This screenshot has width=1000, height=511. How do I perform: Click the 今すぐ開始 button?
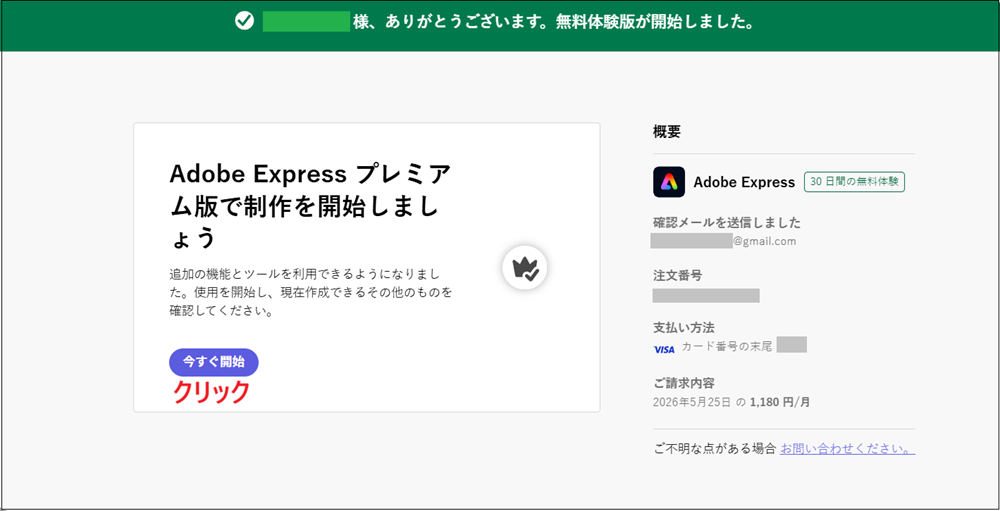pyautogui.click(x=214, y=362)
